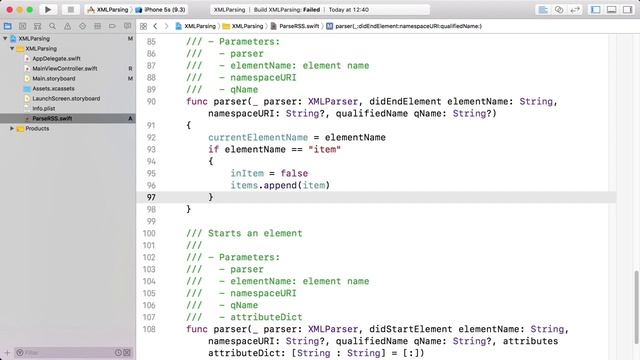Select Info.plist in the navigator
Image resolution: width=640 pixels, height=360 pixels.
[x=44, y=109]
